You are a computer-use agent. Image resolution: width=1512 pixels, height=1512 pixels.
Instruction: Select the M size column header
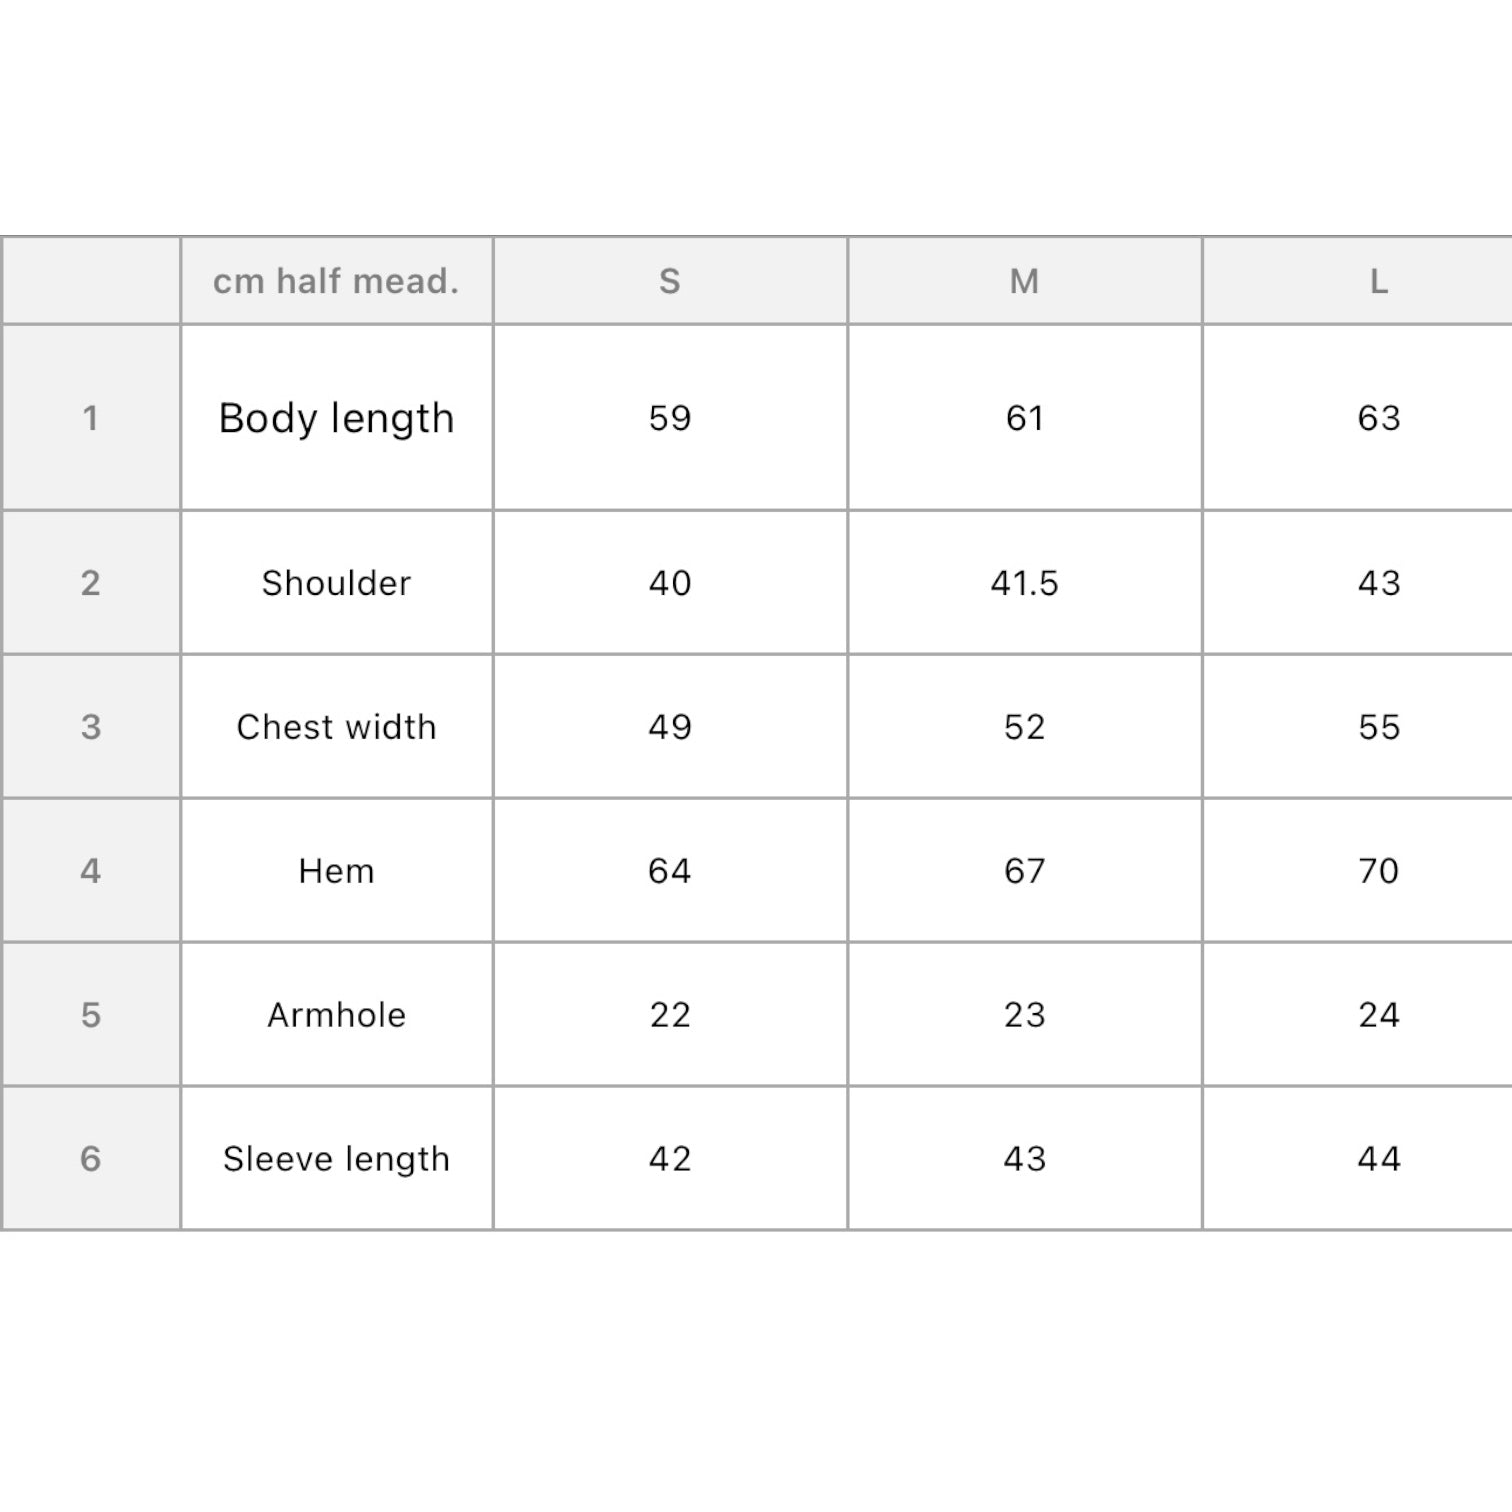tap(1024, 281)
